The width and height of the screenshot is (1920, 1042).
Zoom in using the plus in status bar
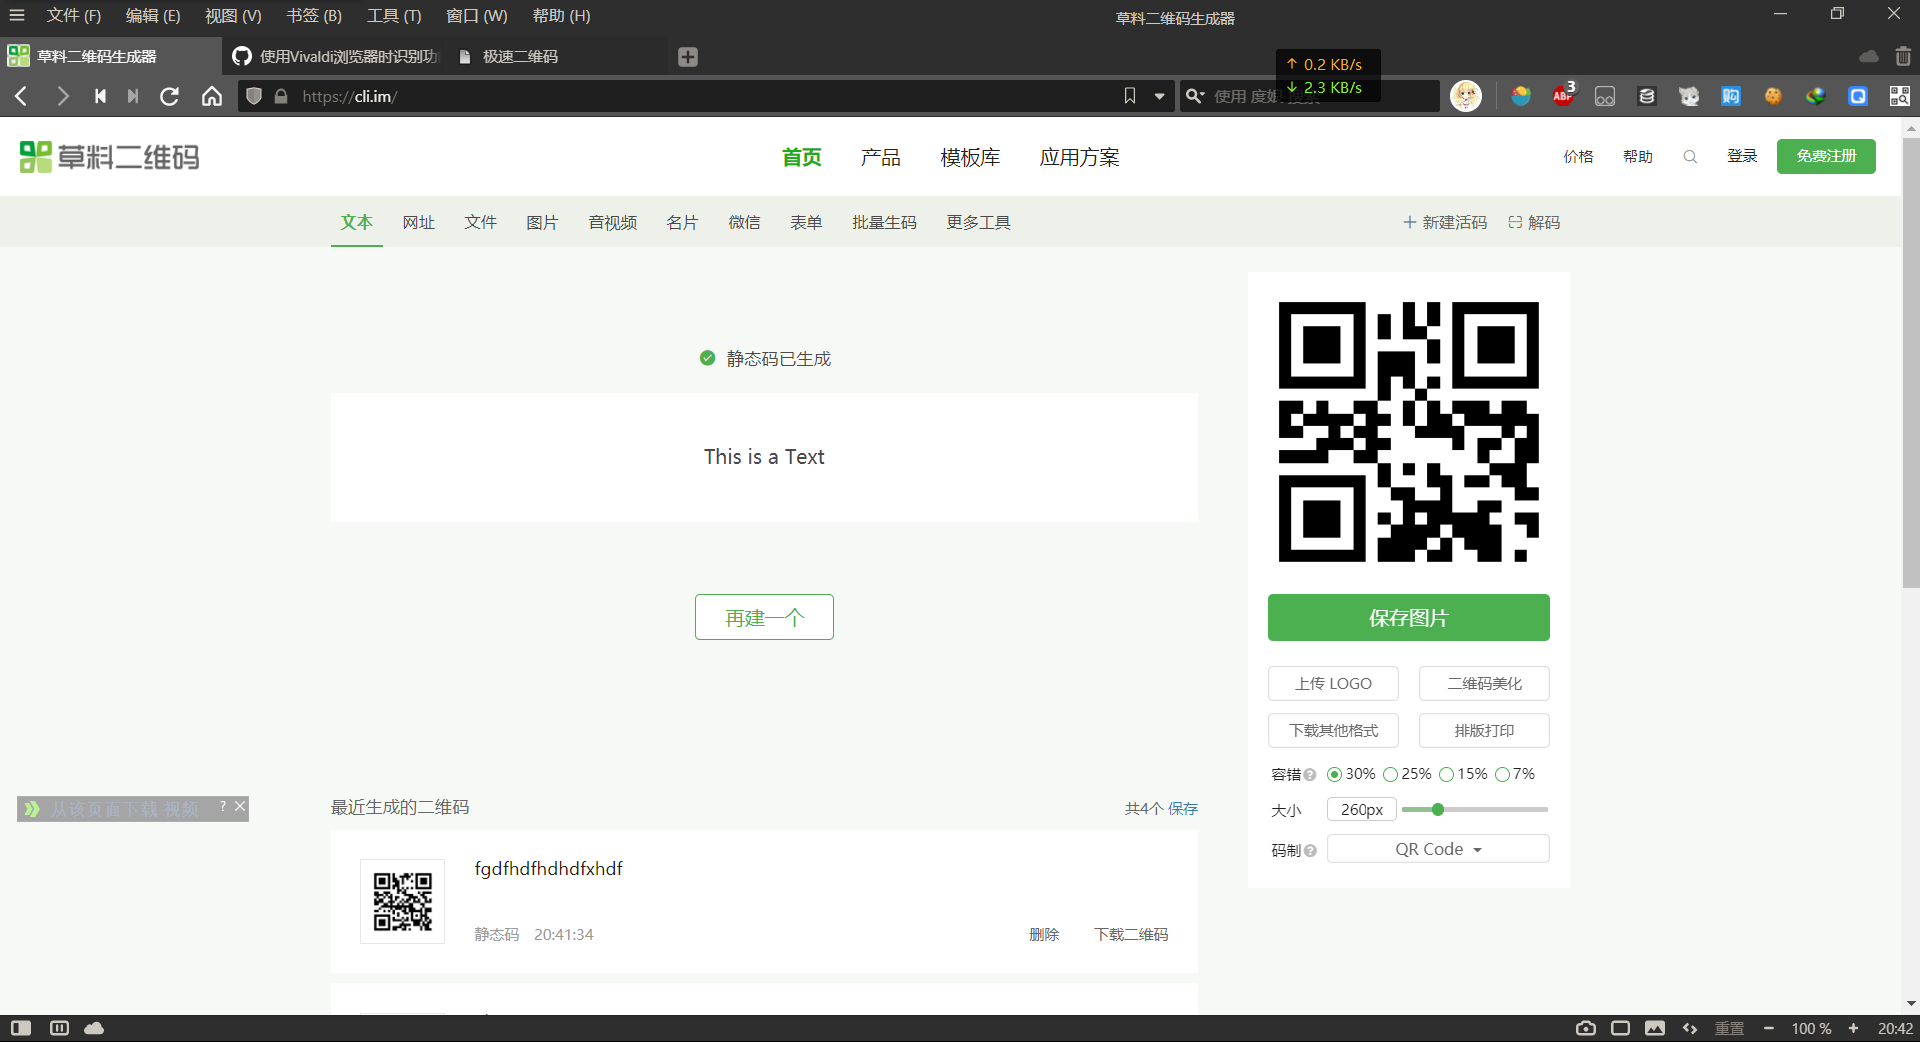[1853, 1028]
